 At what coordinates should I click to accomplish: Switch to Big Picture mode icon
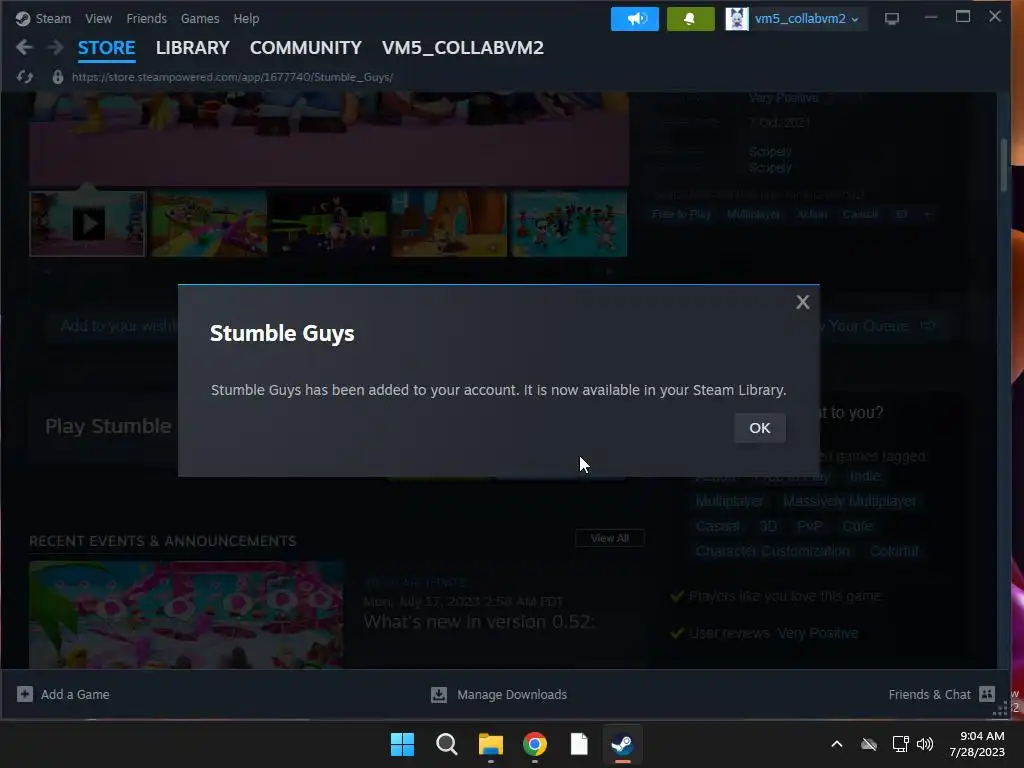[x=891, y=18]
